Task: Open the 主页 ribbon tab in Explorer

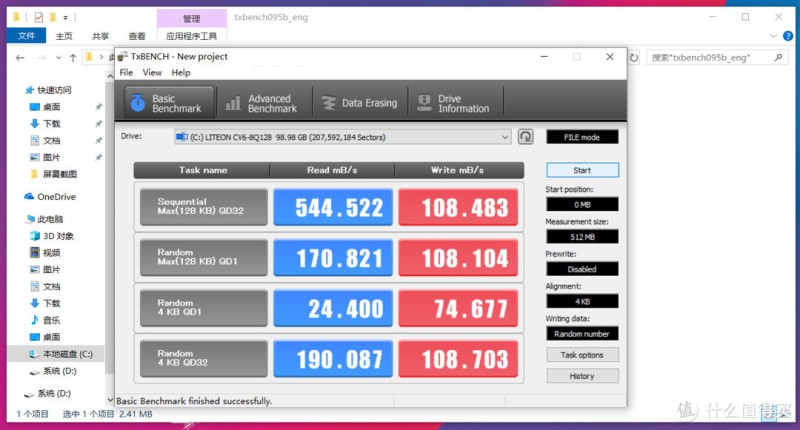Action: pos(64,36)
